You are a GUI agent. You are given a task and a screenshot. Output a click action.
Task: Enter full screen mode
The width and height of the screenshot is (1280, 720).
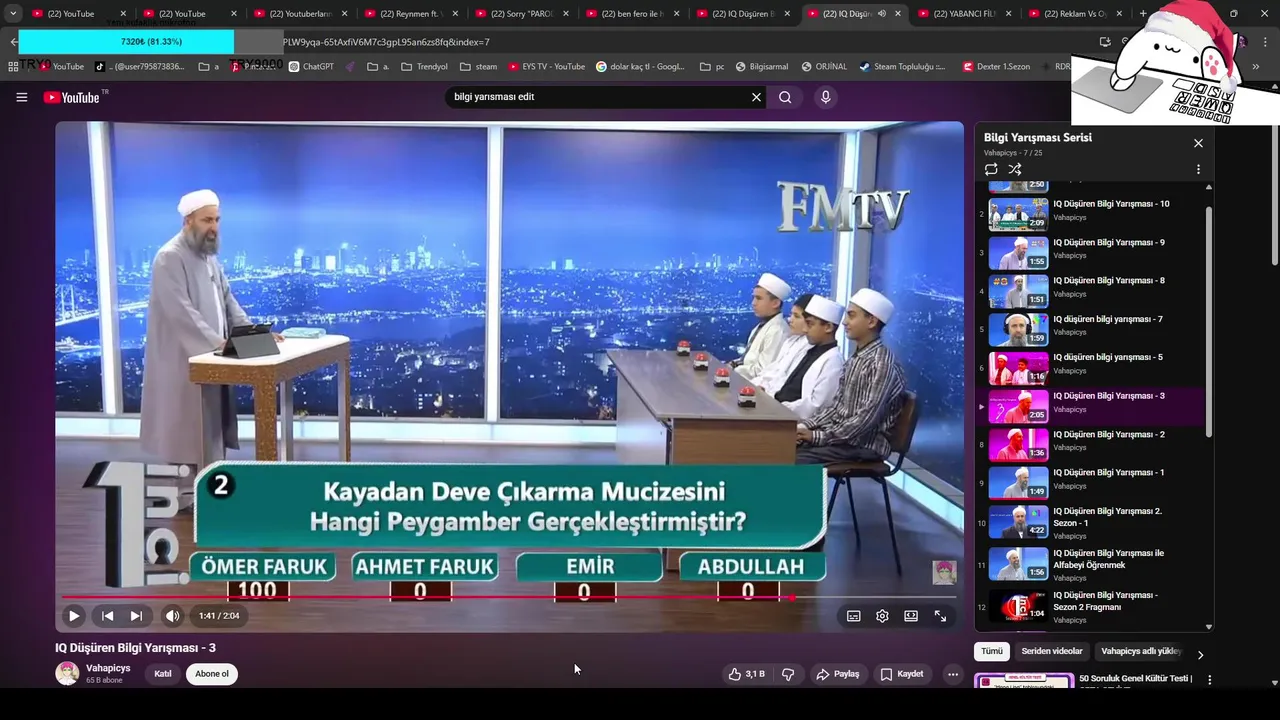pos(940,616)
